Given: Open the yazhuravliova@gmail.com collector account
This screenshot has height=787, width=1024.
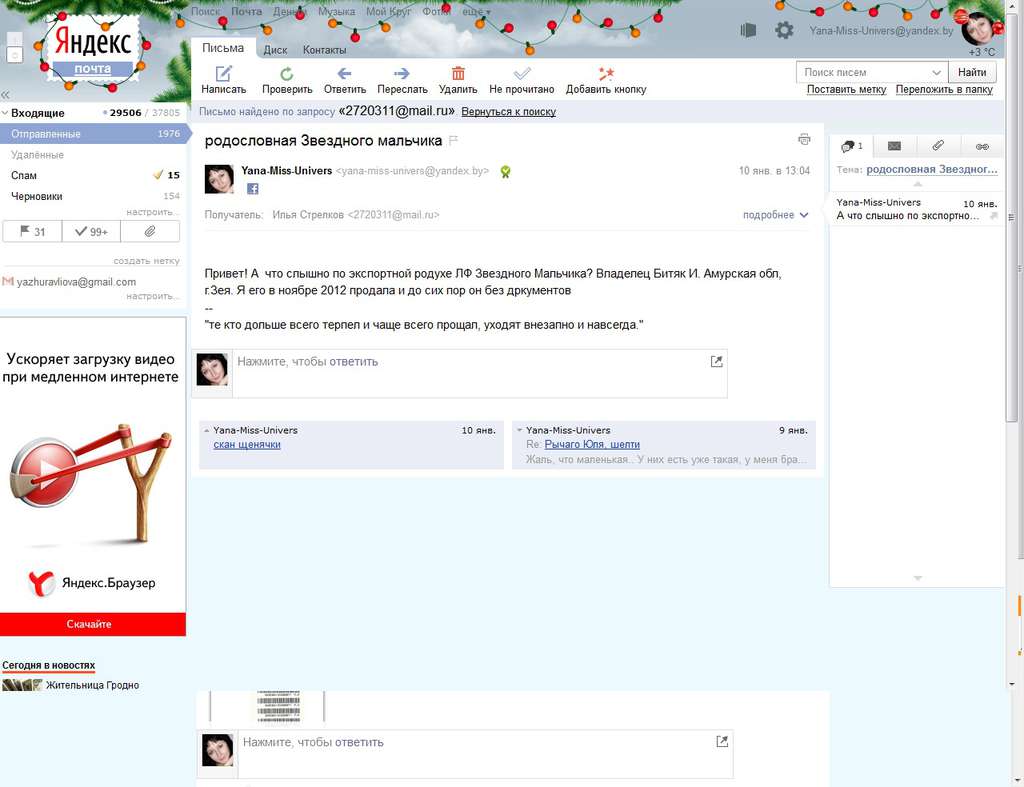Looking at the screenshot, I should tap(76, 282).
